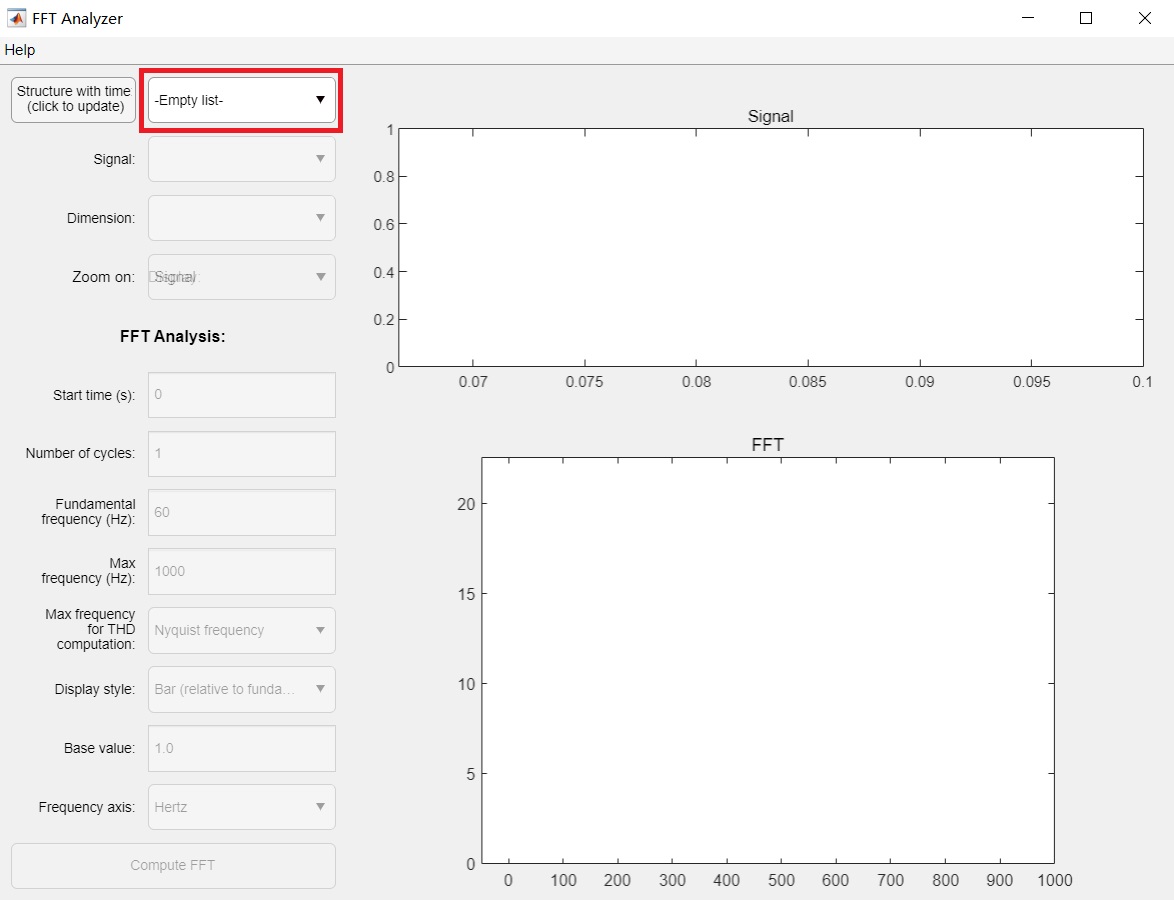1174x900 pixels.
Task: Open the Help menu
Action: click(x=19, y=50)
